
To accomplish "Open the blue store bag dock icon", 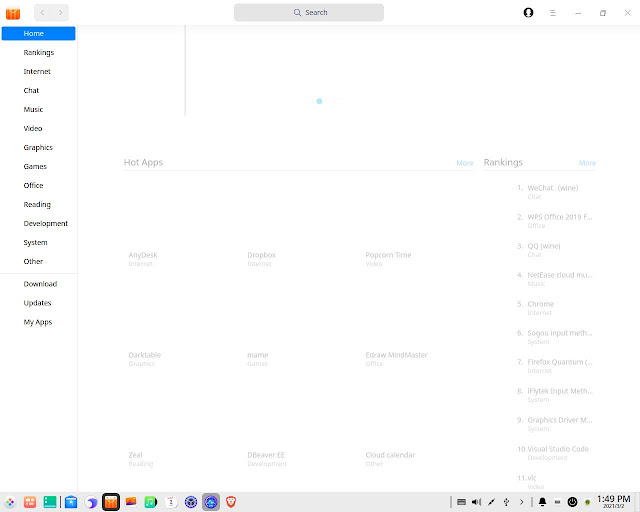I will click(x=71, y=502).
